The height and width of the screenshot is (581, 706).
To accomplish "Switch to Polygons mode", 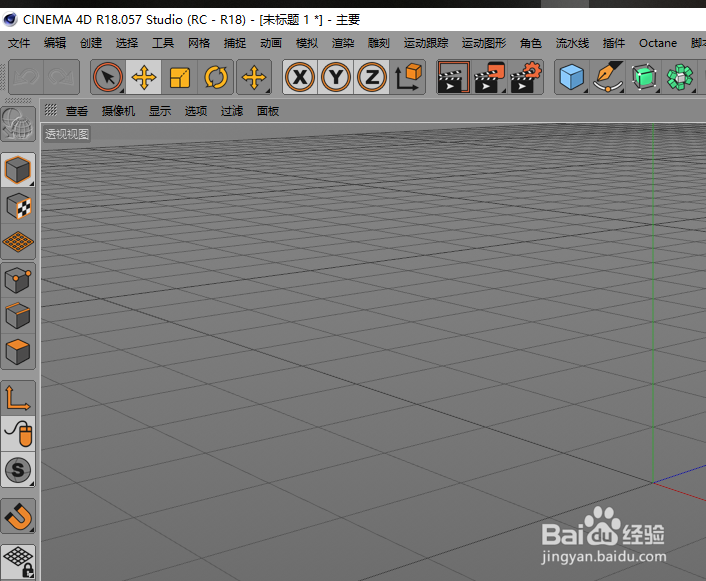I will (18, 352).
